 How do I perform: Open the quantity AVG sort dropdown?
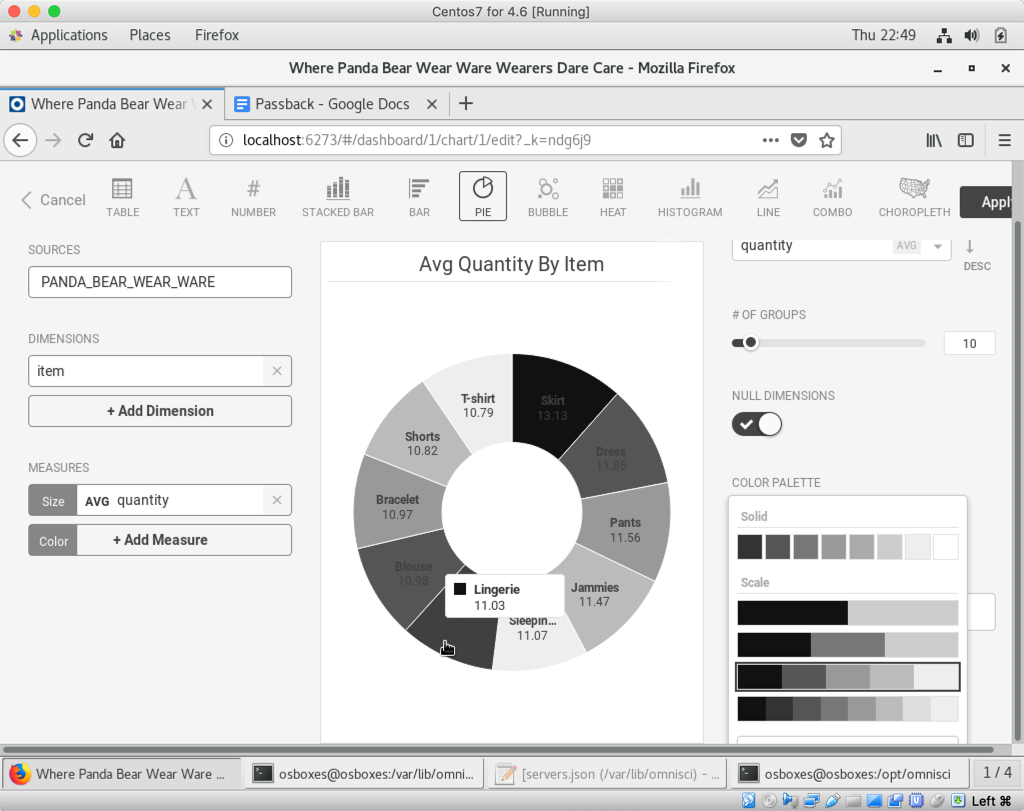[x=938, y=246]
